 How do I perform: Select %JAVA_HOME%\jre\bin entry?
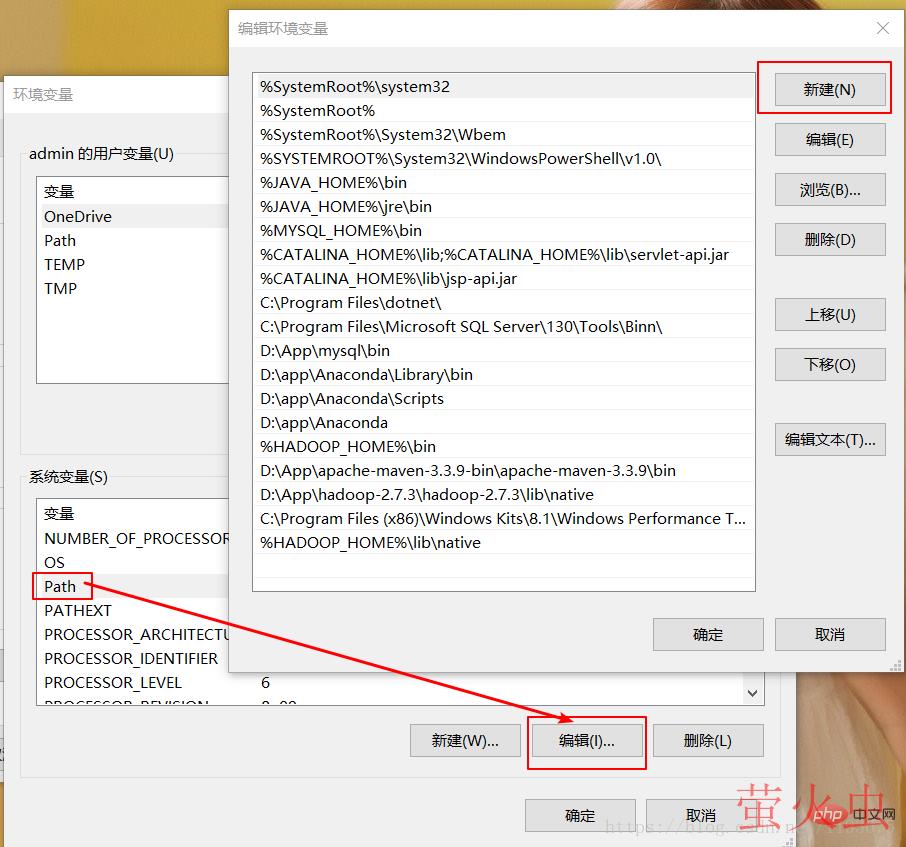(x=504, y=206)
